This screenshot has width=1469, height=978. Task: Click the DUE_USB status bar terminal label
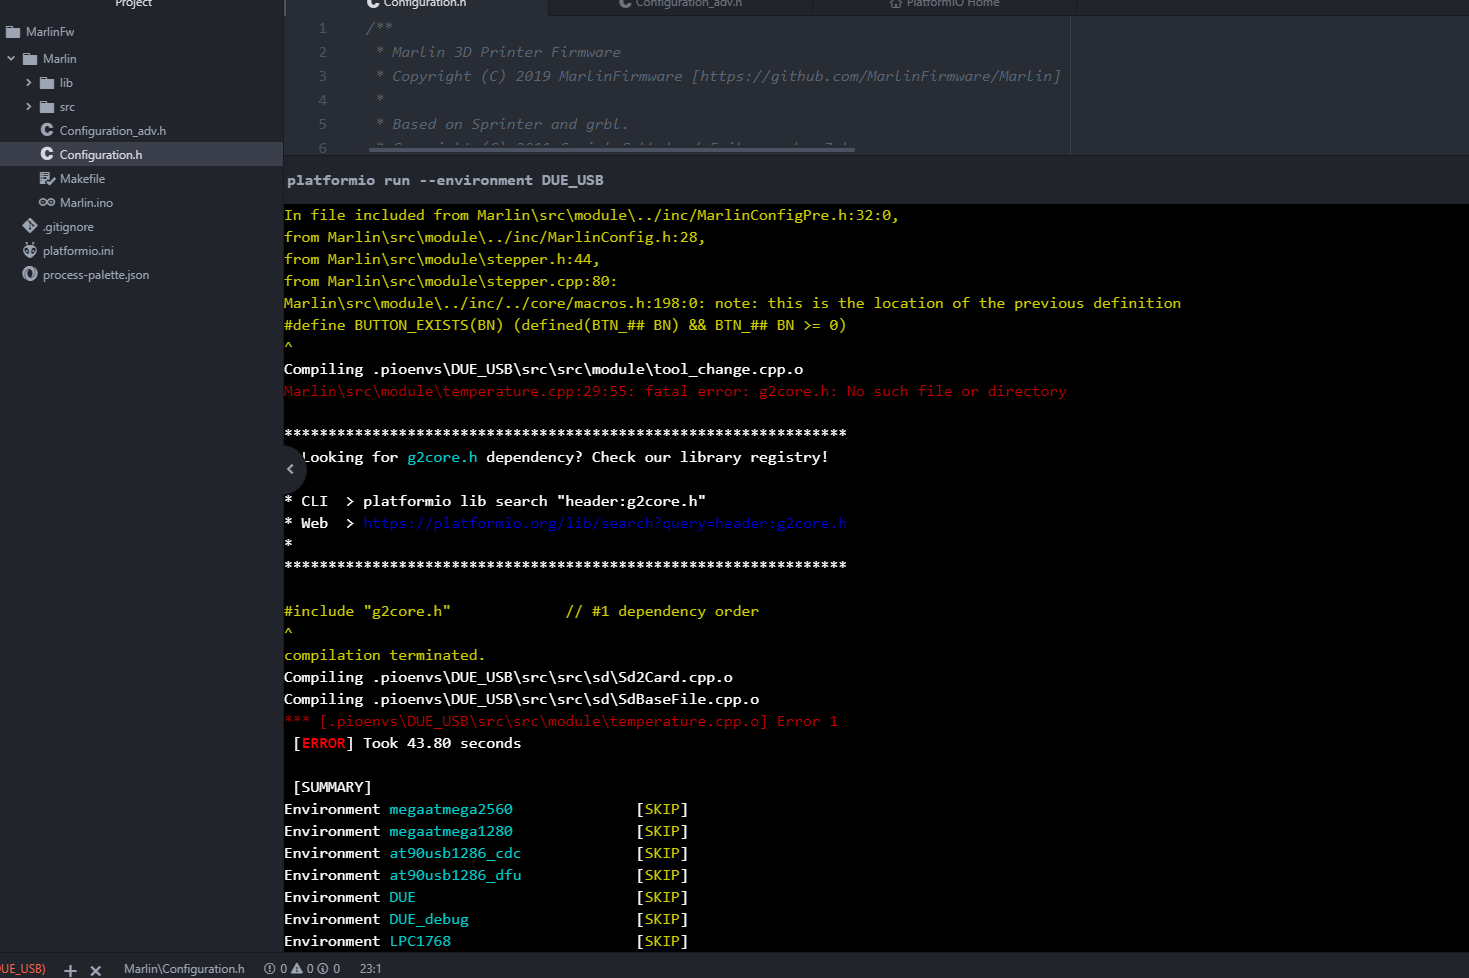(x=23, y=969)
